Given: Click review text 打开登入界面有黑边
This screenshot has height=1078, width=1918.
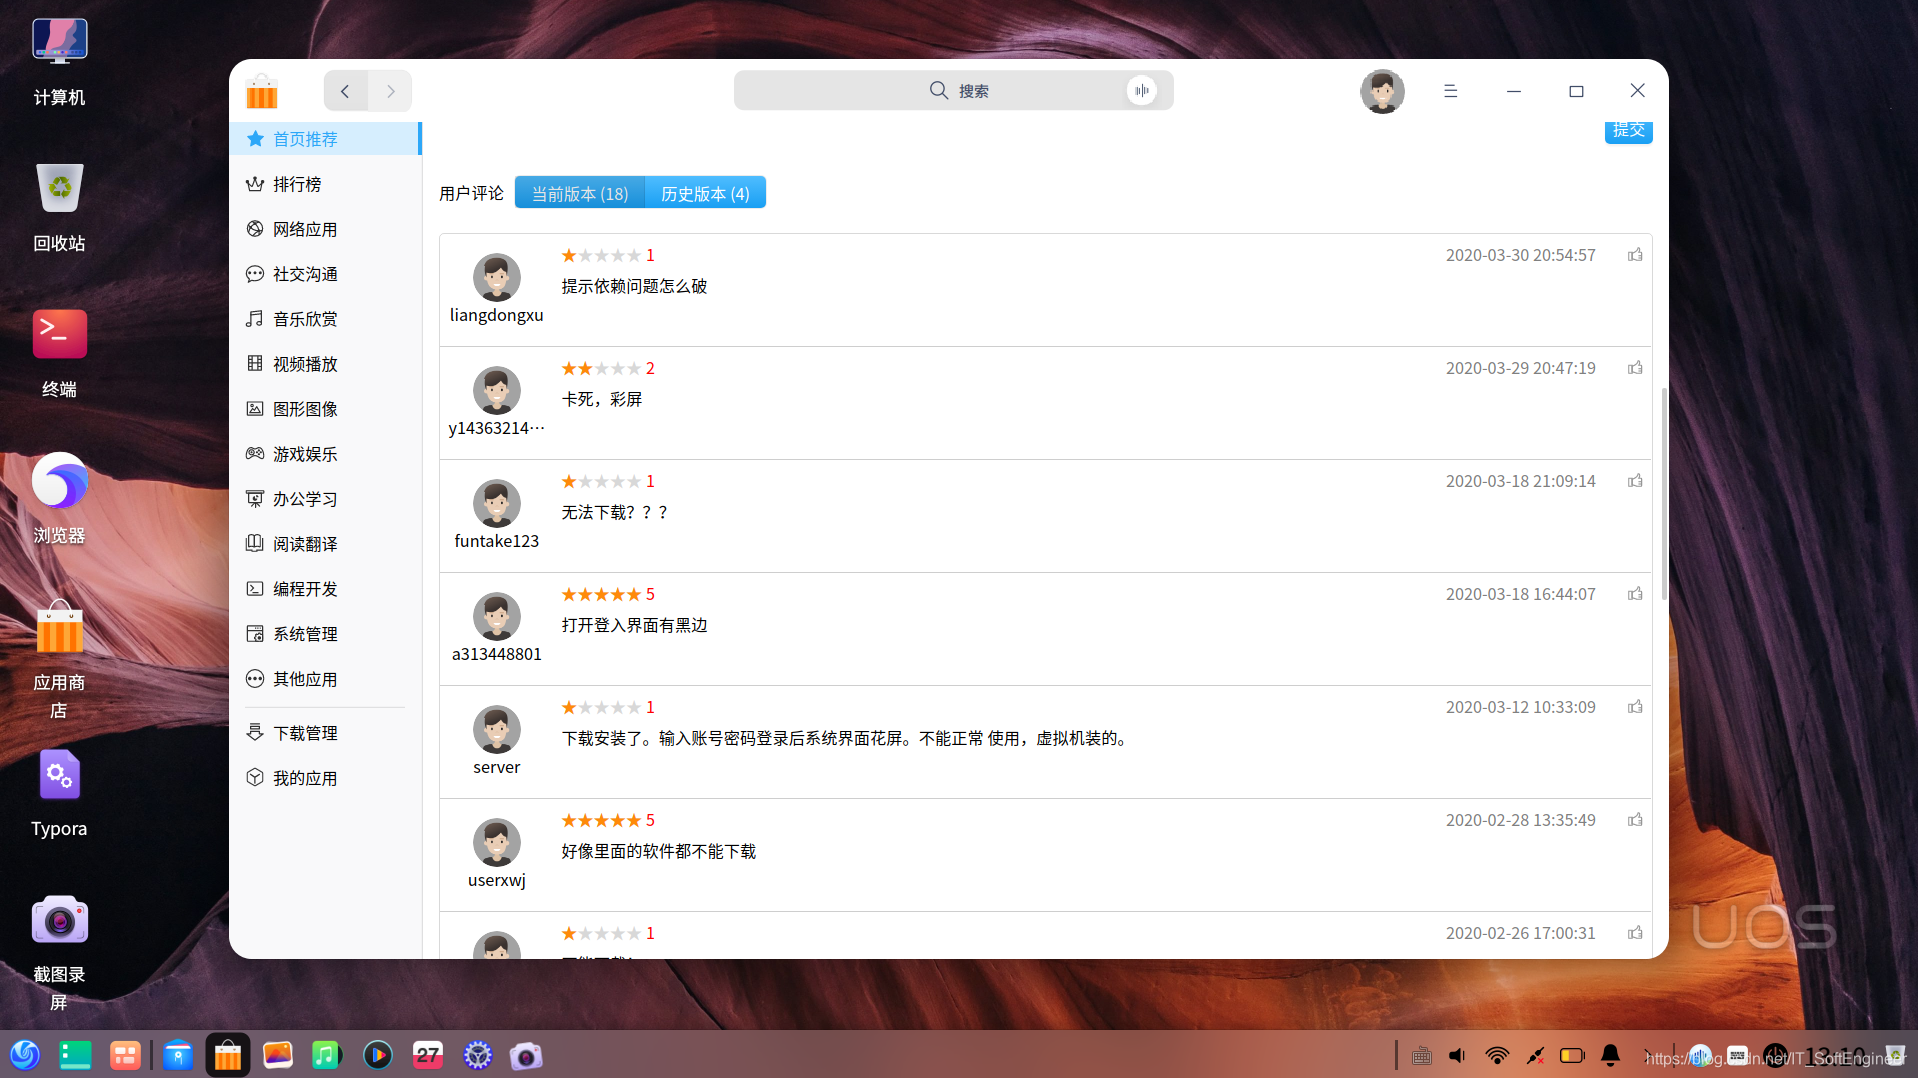Looking at the screenshot, I should tap(634, 625).
